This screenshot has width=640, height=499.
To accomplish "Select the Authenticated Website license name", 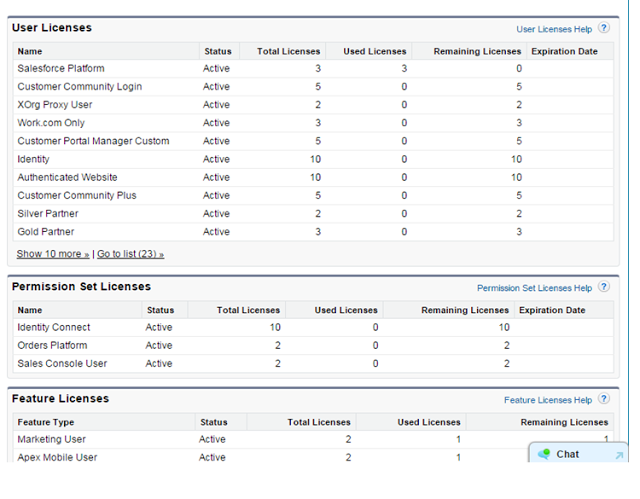I will (x=67, y=177).
